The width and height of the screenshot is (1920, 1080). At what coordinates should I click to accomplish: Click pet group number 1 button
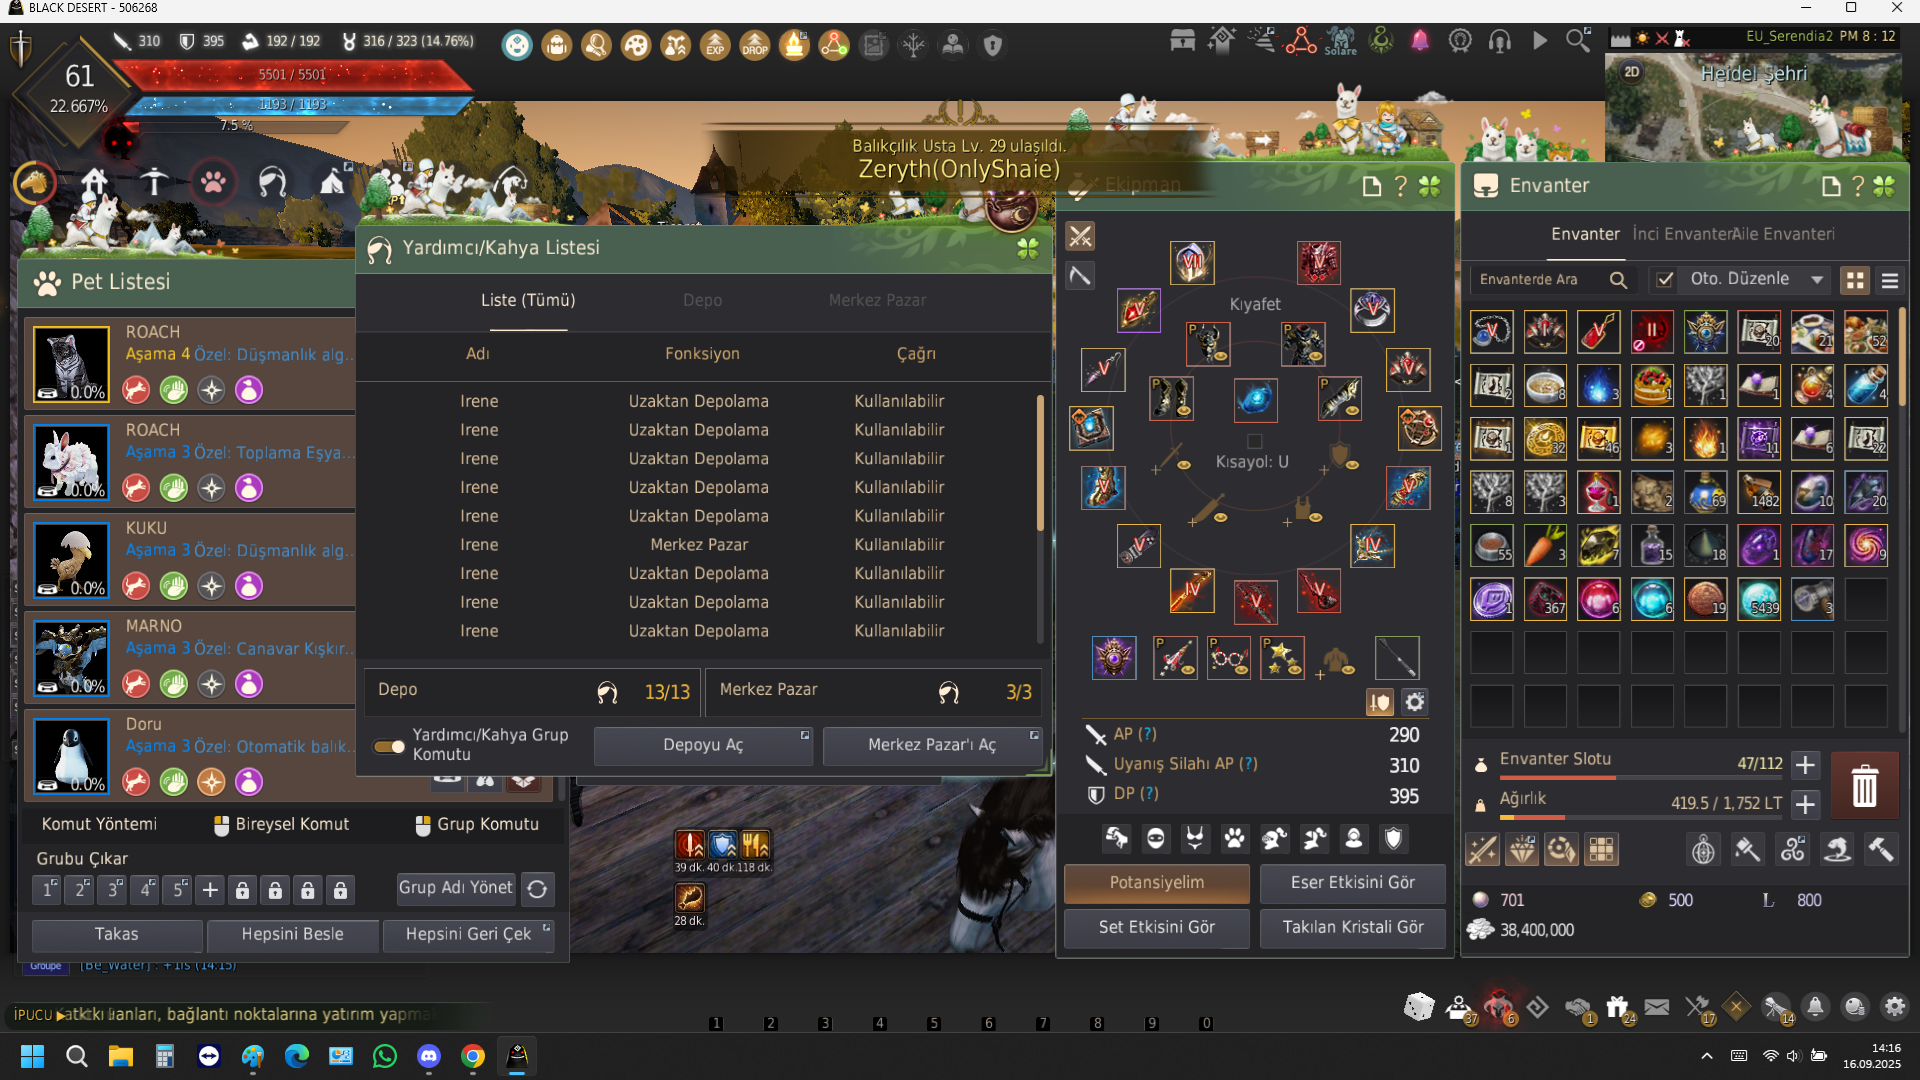click(x=47, y=889)
